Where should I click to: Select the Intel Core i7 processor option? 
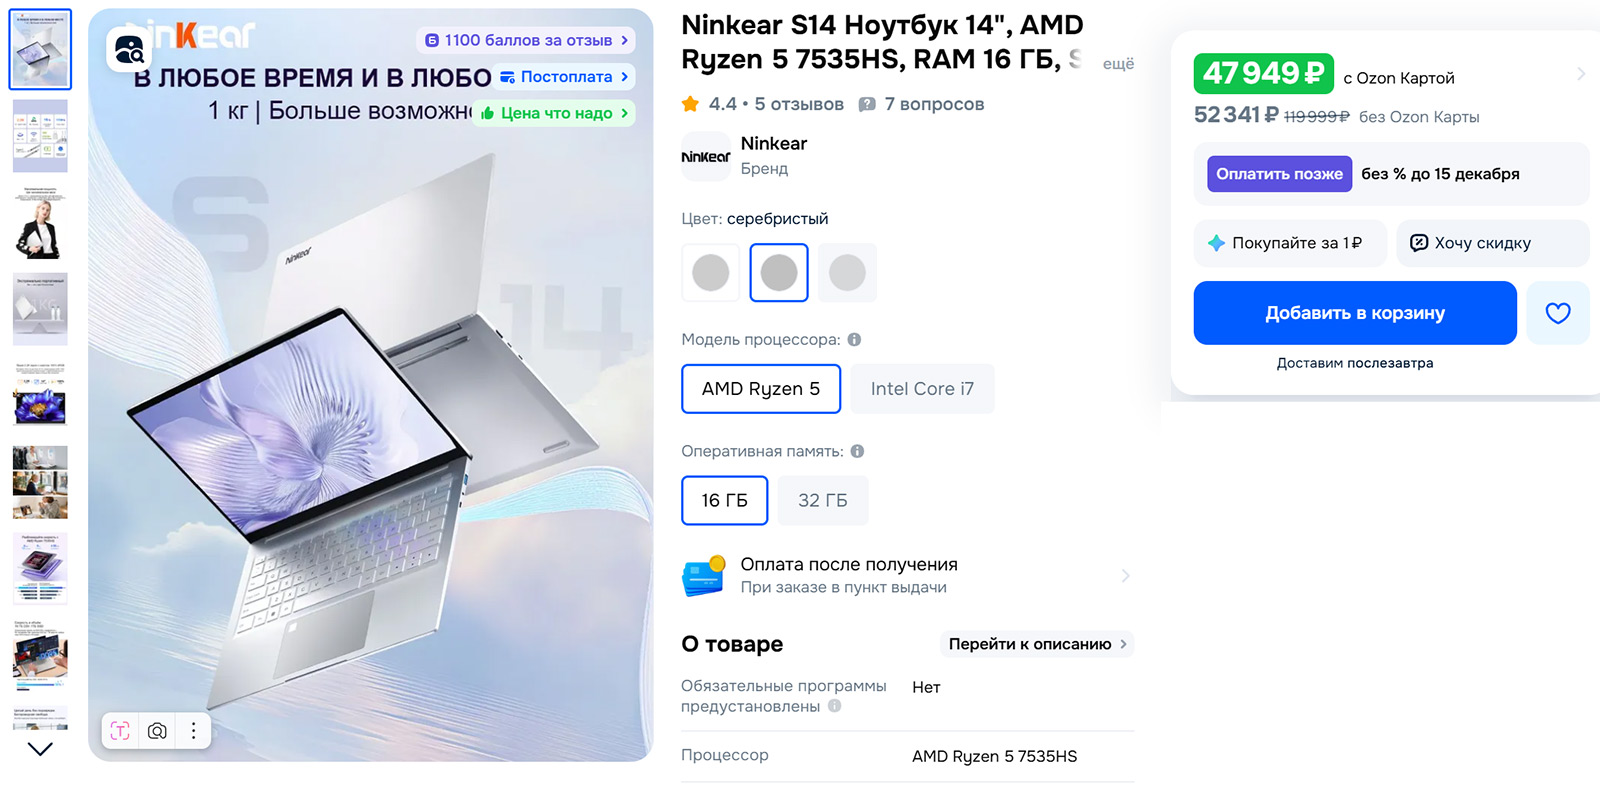point(922,389)
